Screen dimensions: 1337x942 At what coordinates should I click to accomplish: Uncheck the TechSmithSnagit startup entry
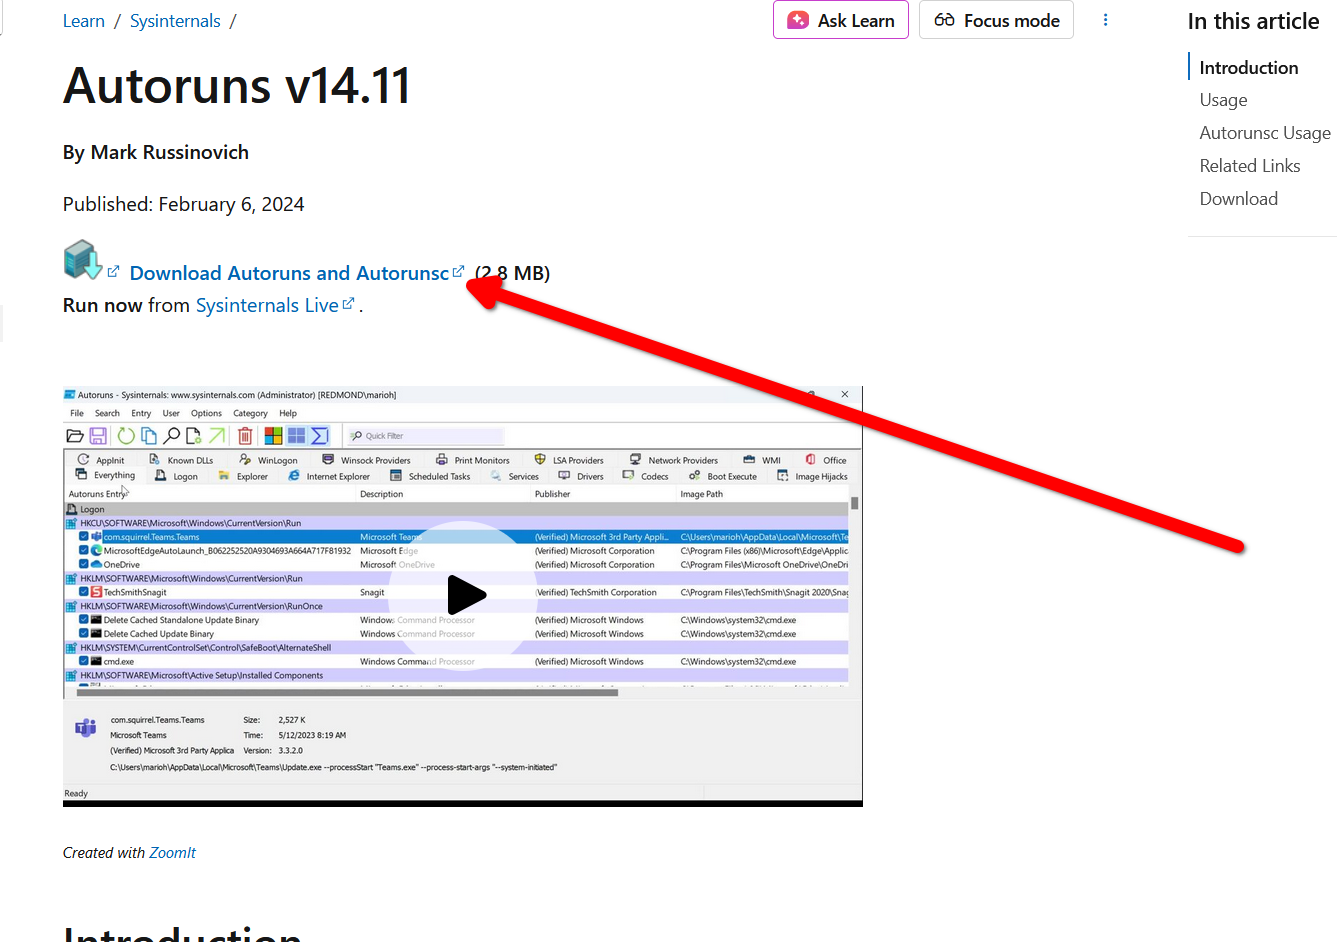pos(83,591)
